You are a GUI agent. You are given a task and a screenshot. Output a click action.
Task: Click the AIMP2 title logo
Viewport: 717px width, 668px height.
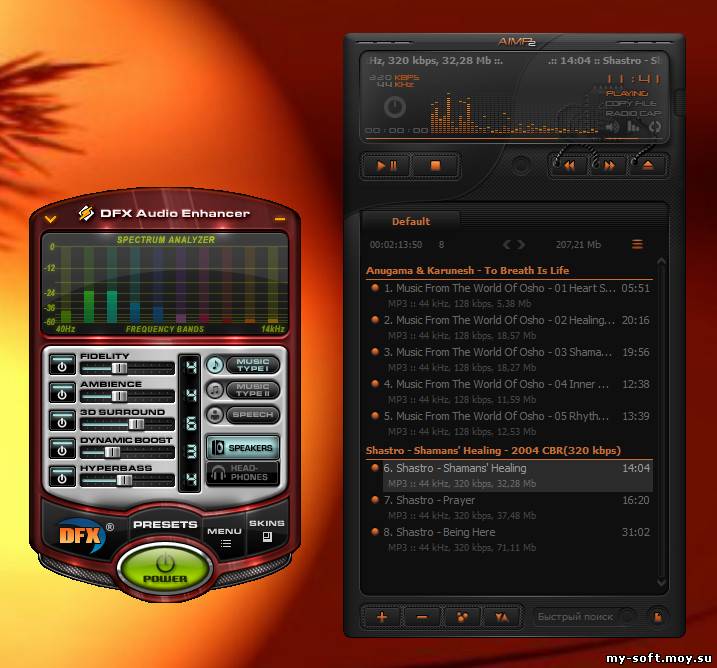coord(517,42)
